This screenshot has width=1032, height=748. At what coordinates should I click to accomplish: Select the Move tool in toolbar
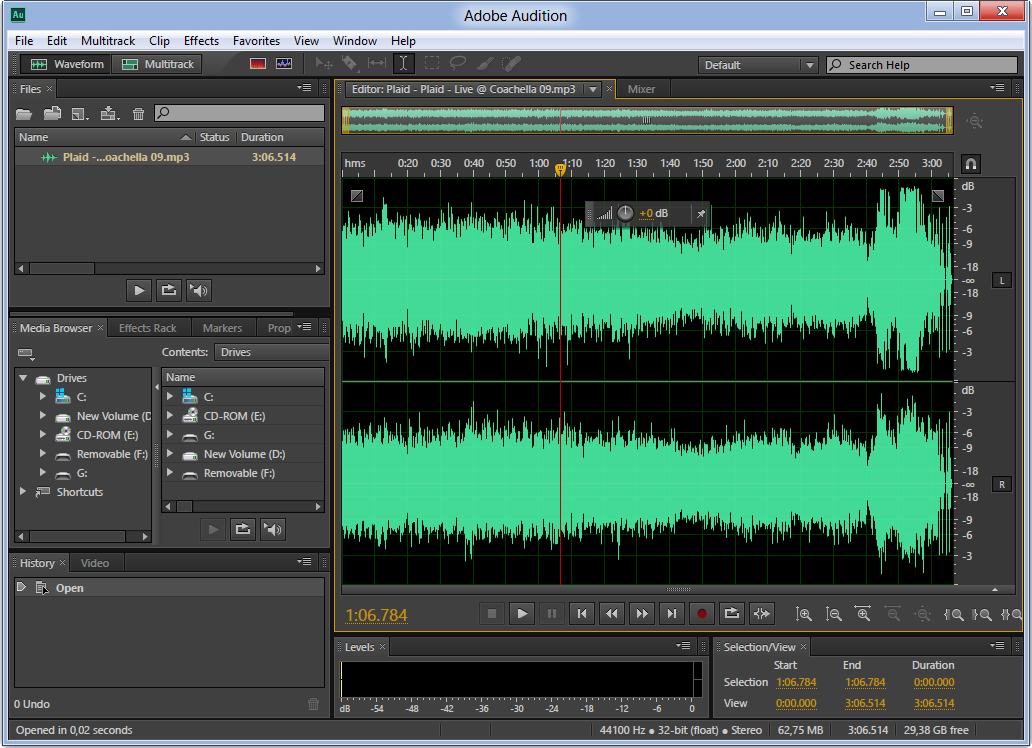[x=324, y=64]
